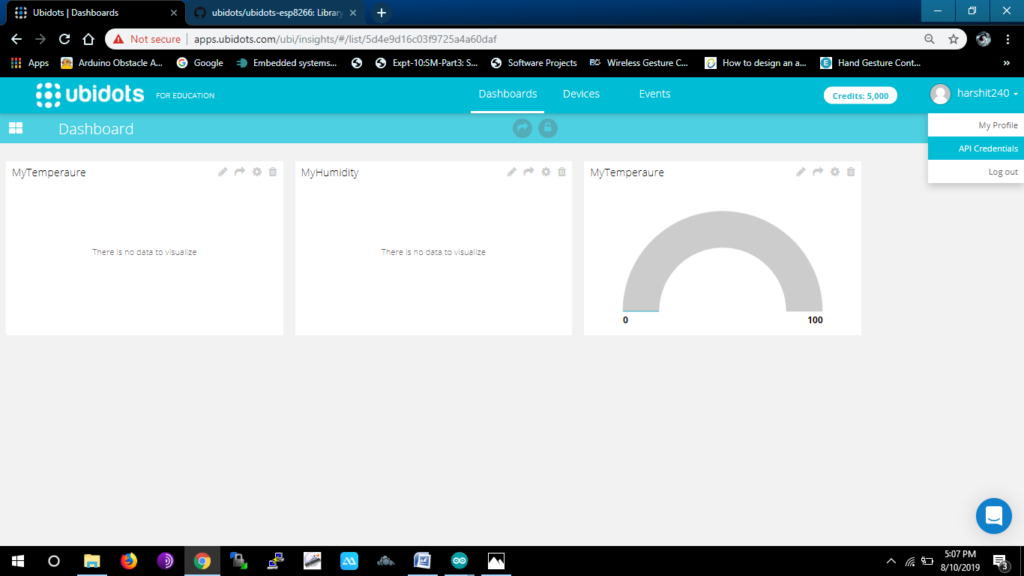The width and height of the screenshot is (1024, 576).
Task: Select My Profile from user menu
Action: tap(976, 125)
